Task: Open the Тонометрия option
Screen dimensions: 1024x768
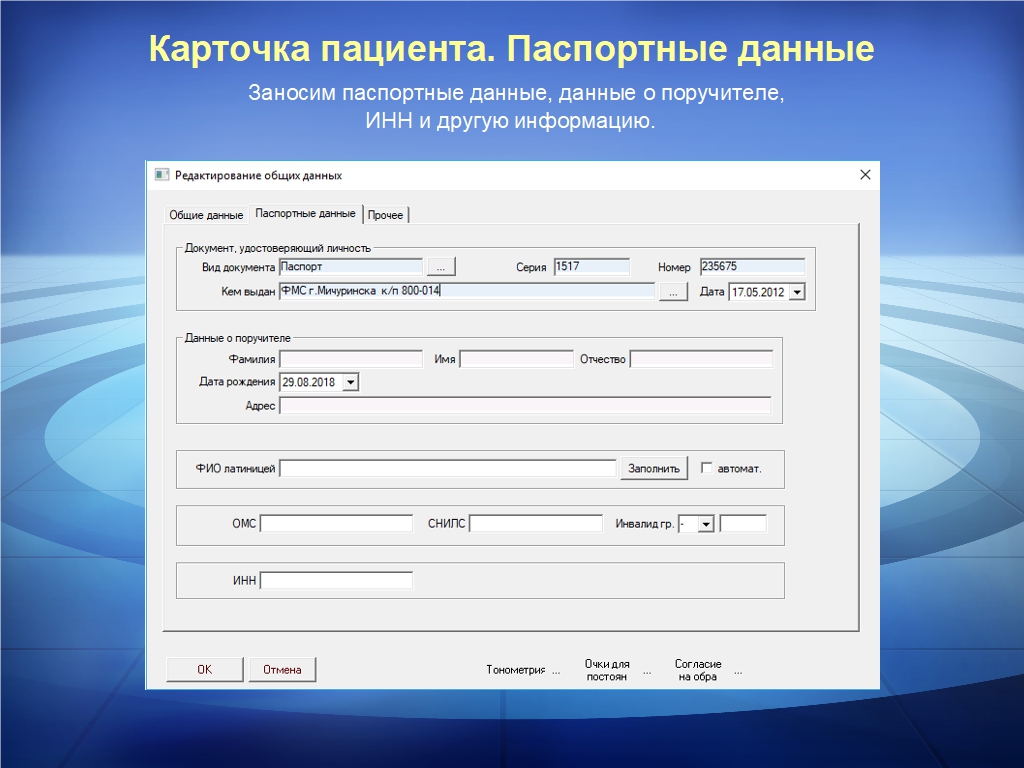Action: (522, 670)
